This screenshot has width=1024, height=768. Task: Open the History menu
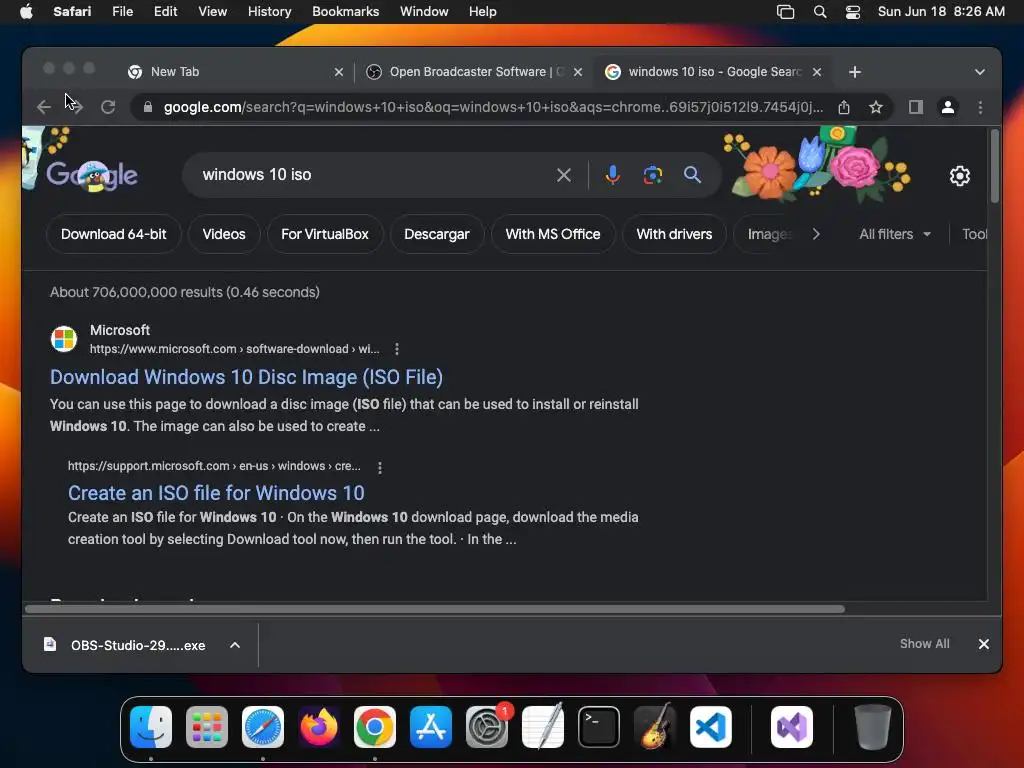pyautogui.click(x=269, y=12)
